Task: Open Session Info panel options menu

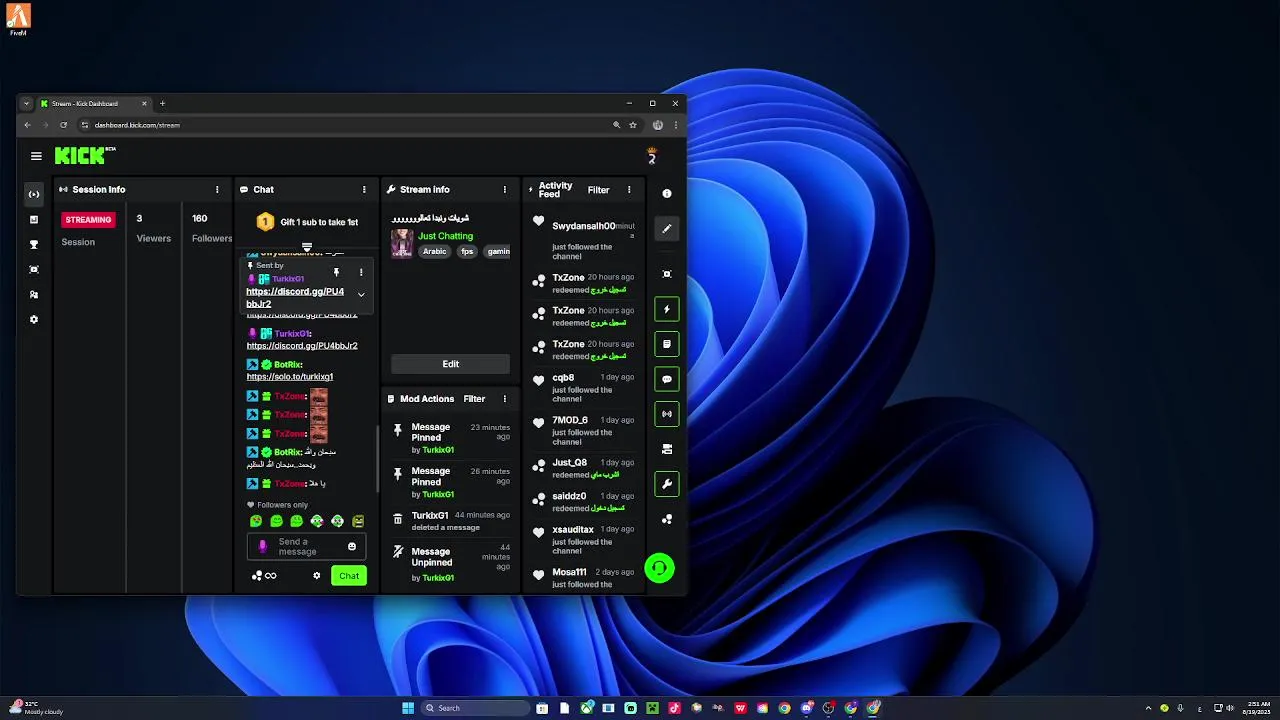Action: point(217,189)
